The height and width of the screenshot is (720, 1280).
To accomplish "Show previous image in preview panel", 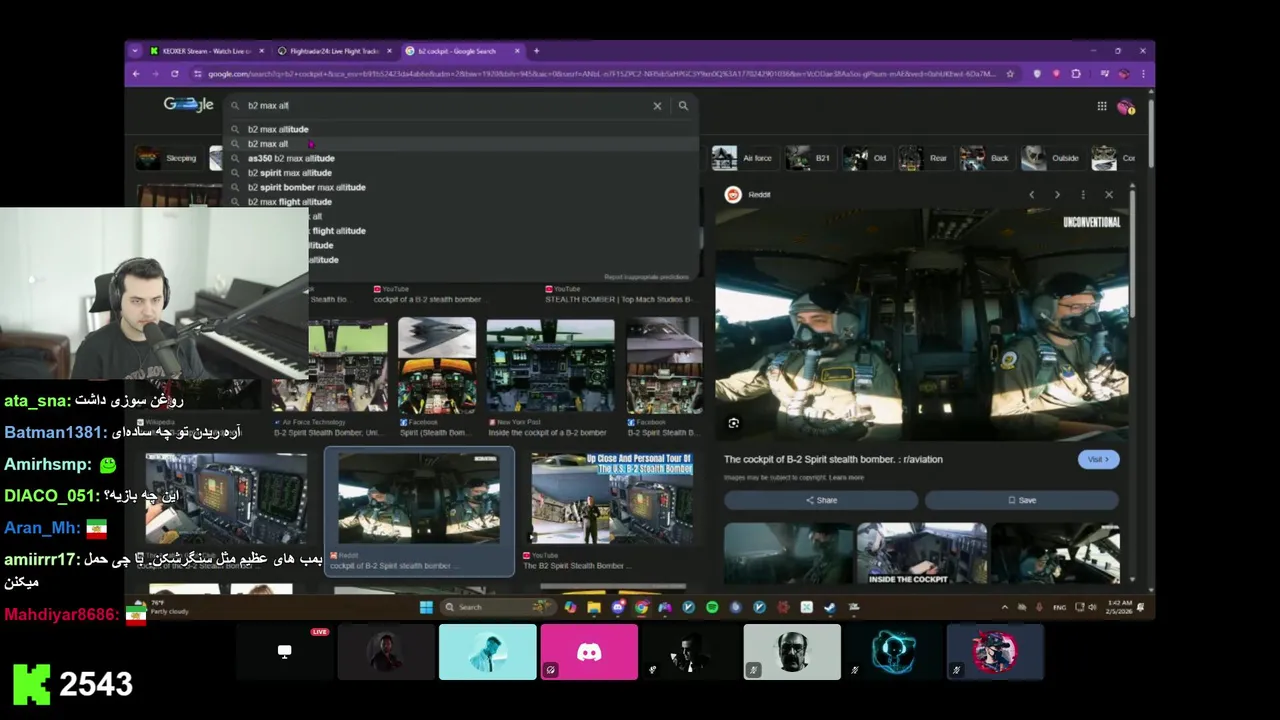I will pos(1032,195).
